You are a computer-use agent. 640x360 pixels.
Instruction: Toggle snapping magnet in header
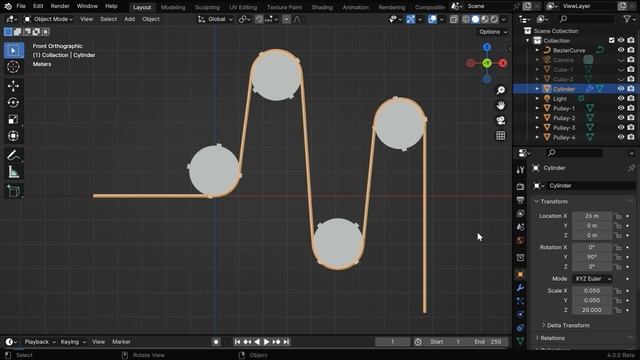tap(259, 19)
